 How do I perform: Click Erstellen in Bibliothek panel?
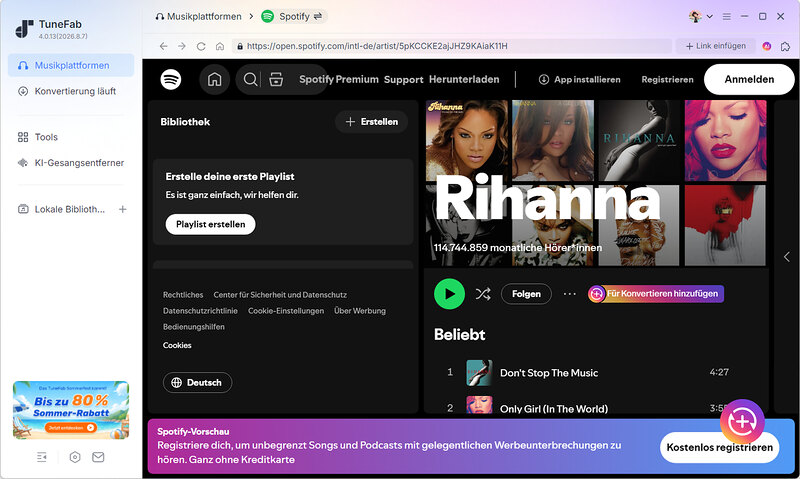coord(371,122)
